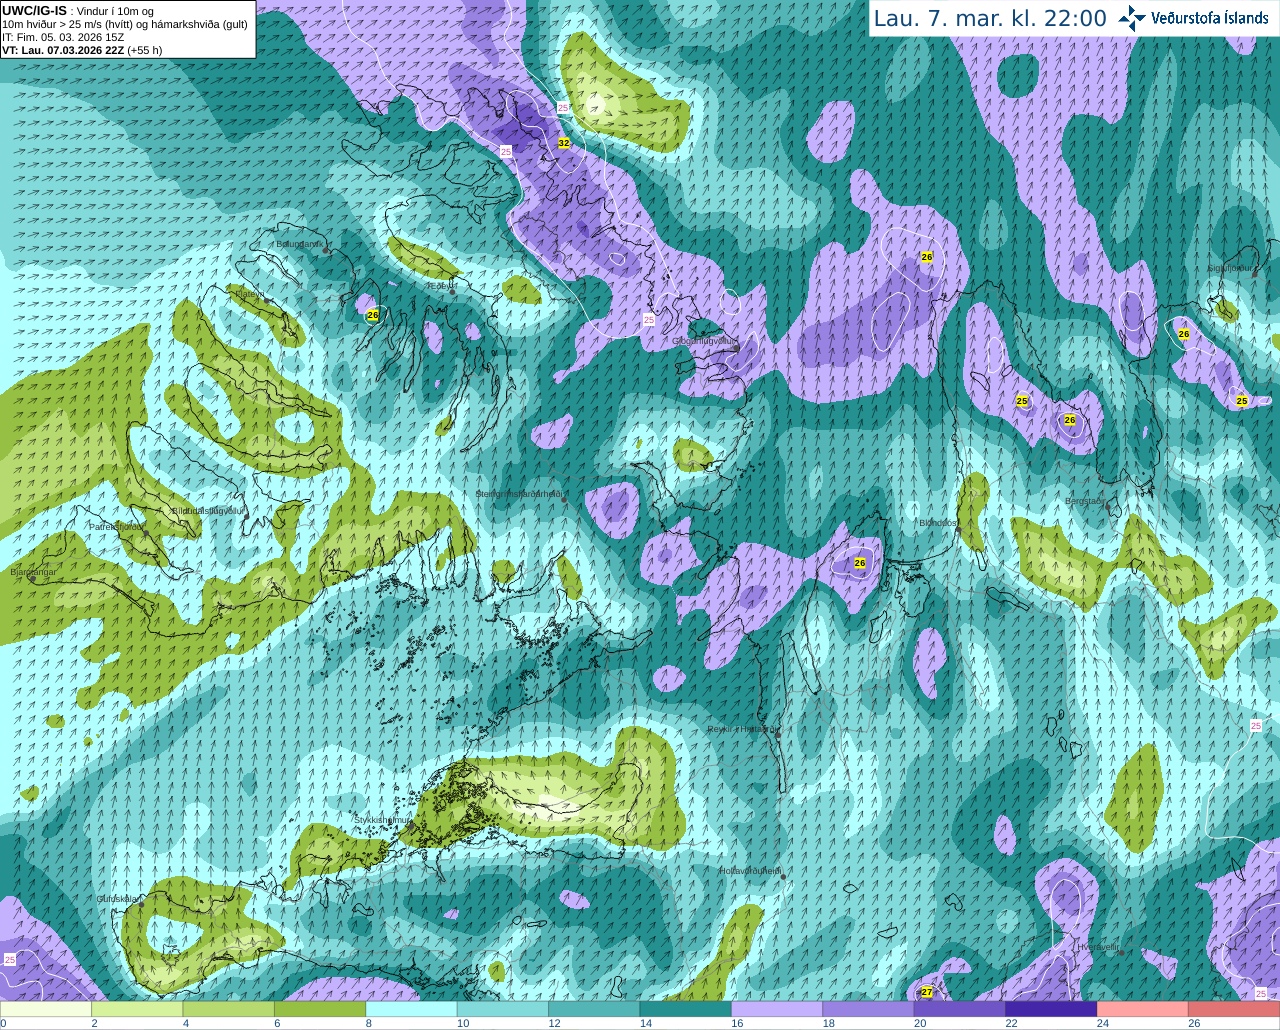Click the legend swatch for 18–20 m/s
Image resolution: width=1280 pixels, height=1030 pixels.
[869, 1009]
